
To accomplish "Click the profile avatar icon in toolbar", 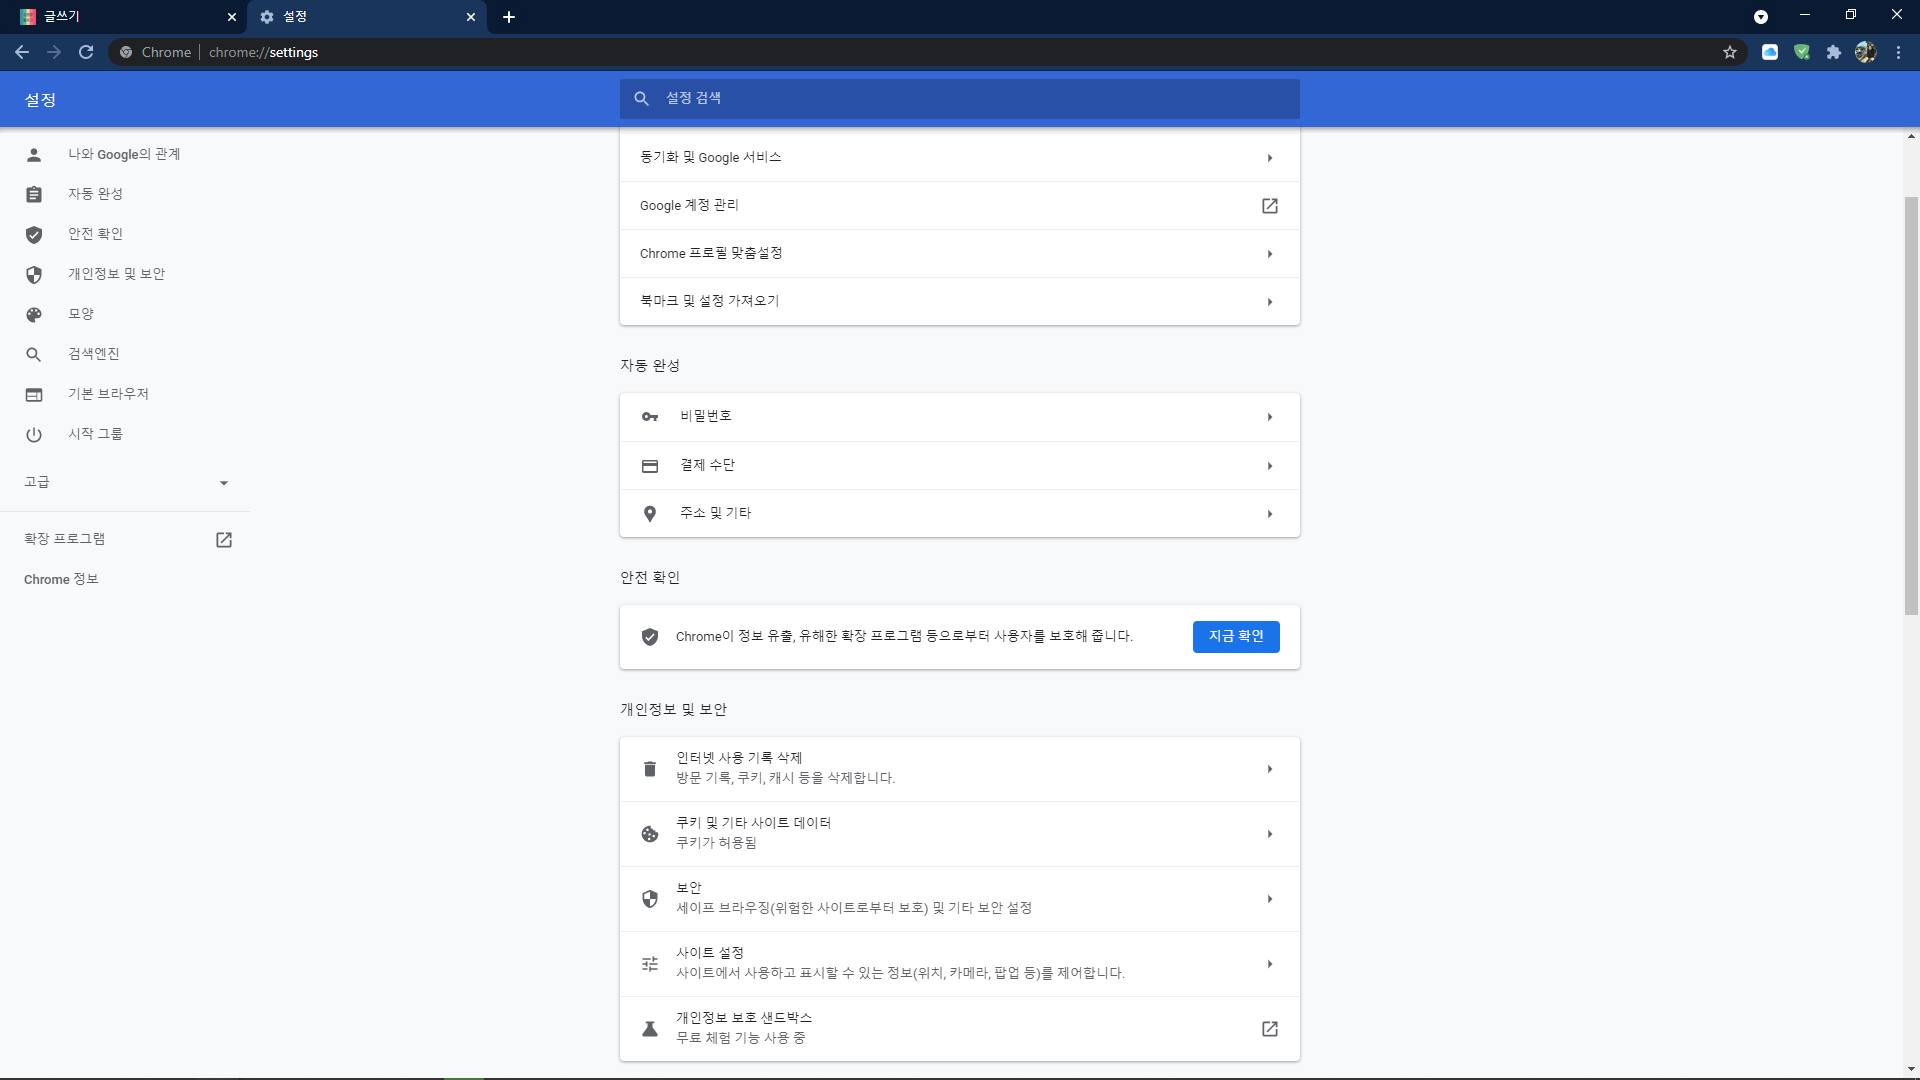I will tap(1865, 52).
